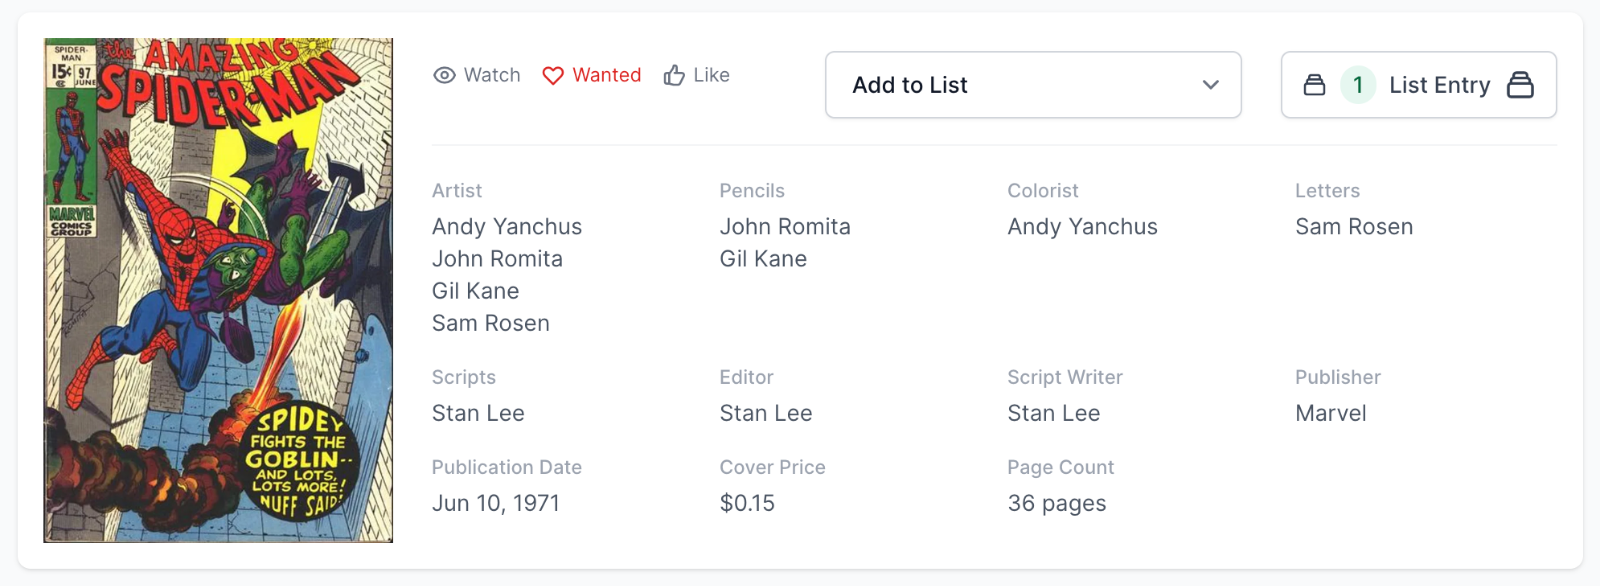Open Sam Rosen under Letters

point(1354,227)
